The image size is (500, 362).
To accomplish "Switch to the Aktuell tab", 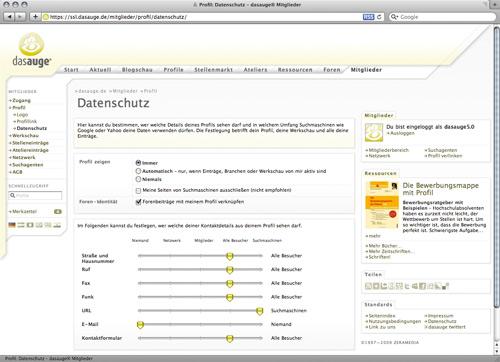I will [100, 70].
